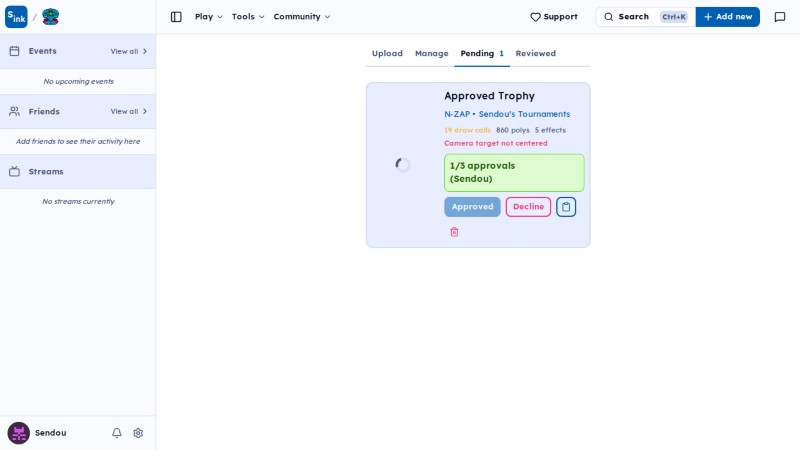This screenshot has width=800, height=450.
Task: Copy via clipboard icon on trophy card
Action: 566,207
